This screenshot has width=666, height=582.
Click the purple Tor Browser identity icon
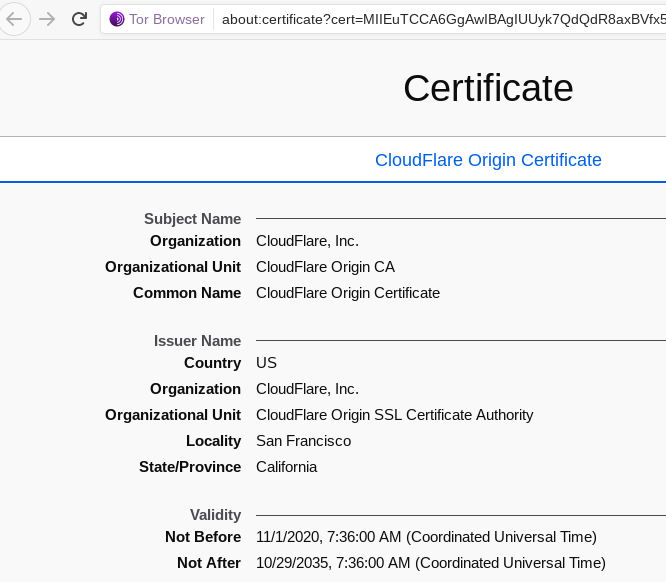(117, 19)
